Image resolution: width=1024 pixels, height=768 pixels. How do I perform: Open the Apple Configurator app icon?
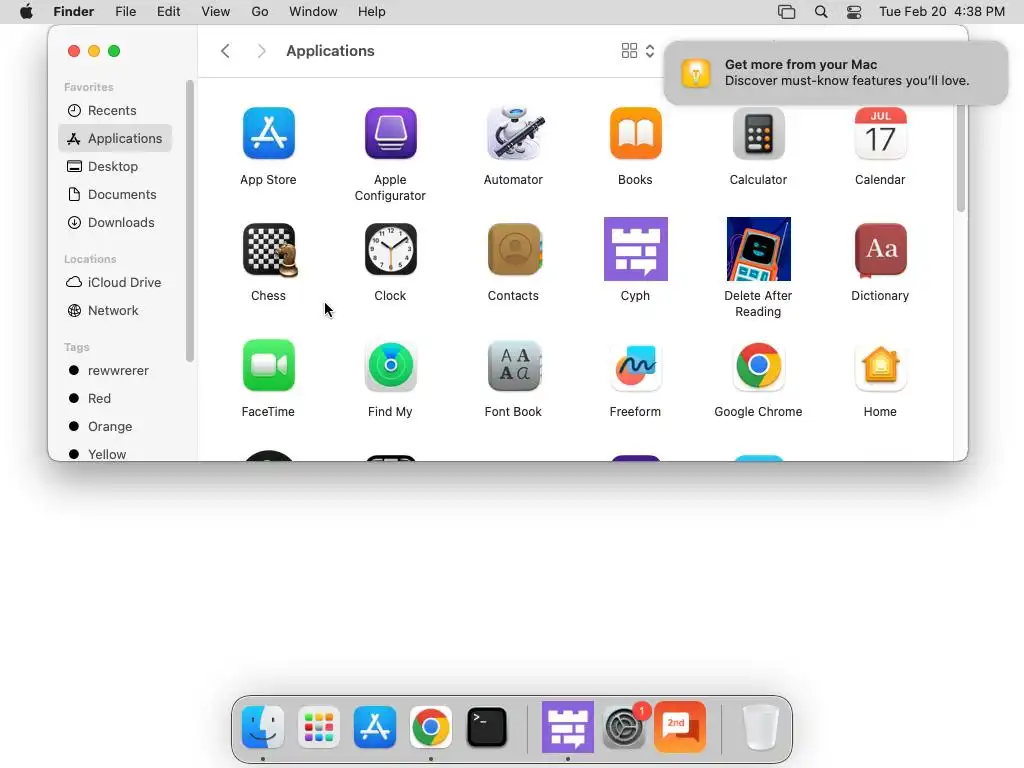(x=391, y=133)
